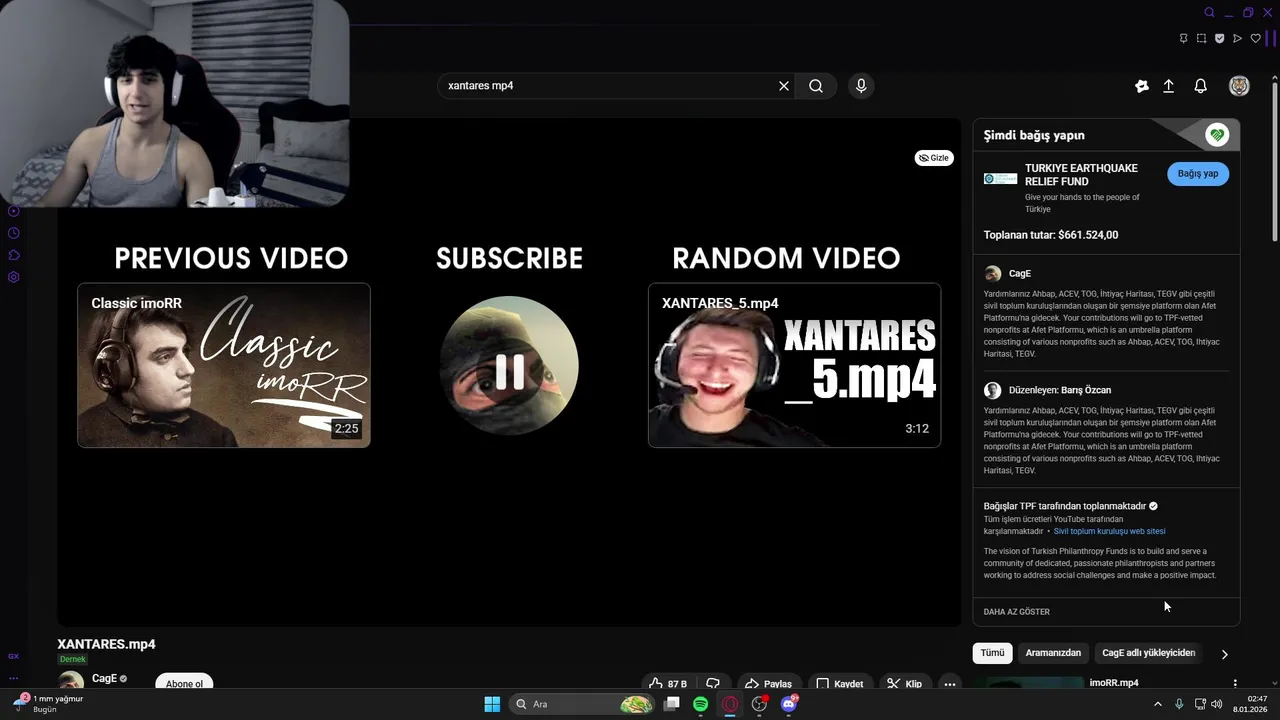Image resolution: width=1280 pixels, height=720 pixels.
Task: Click the Paylaş share button
Action: coord(768,683)
